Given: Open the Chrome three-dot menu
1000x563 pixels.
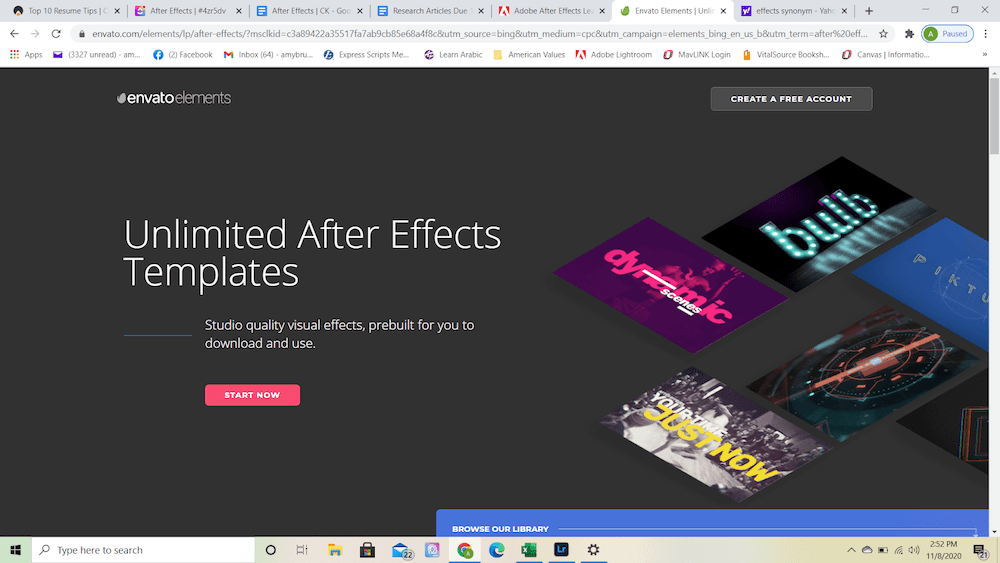Looking at the screenshot, I should (985, 34).
